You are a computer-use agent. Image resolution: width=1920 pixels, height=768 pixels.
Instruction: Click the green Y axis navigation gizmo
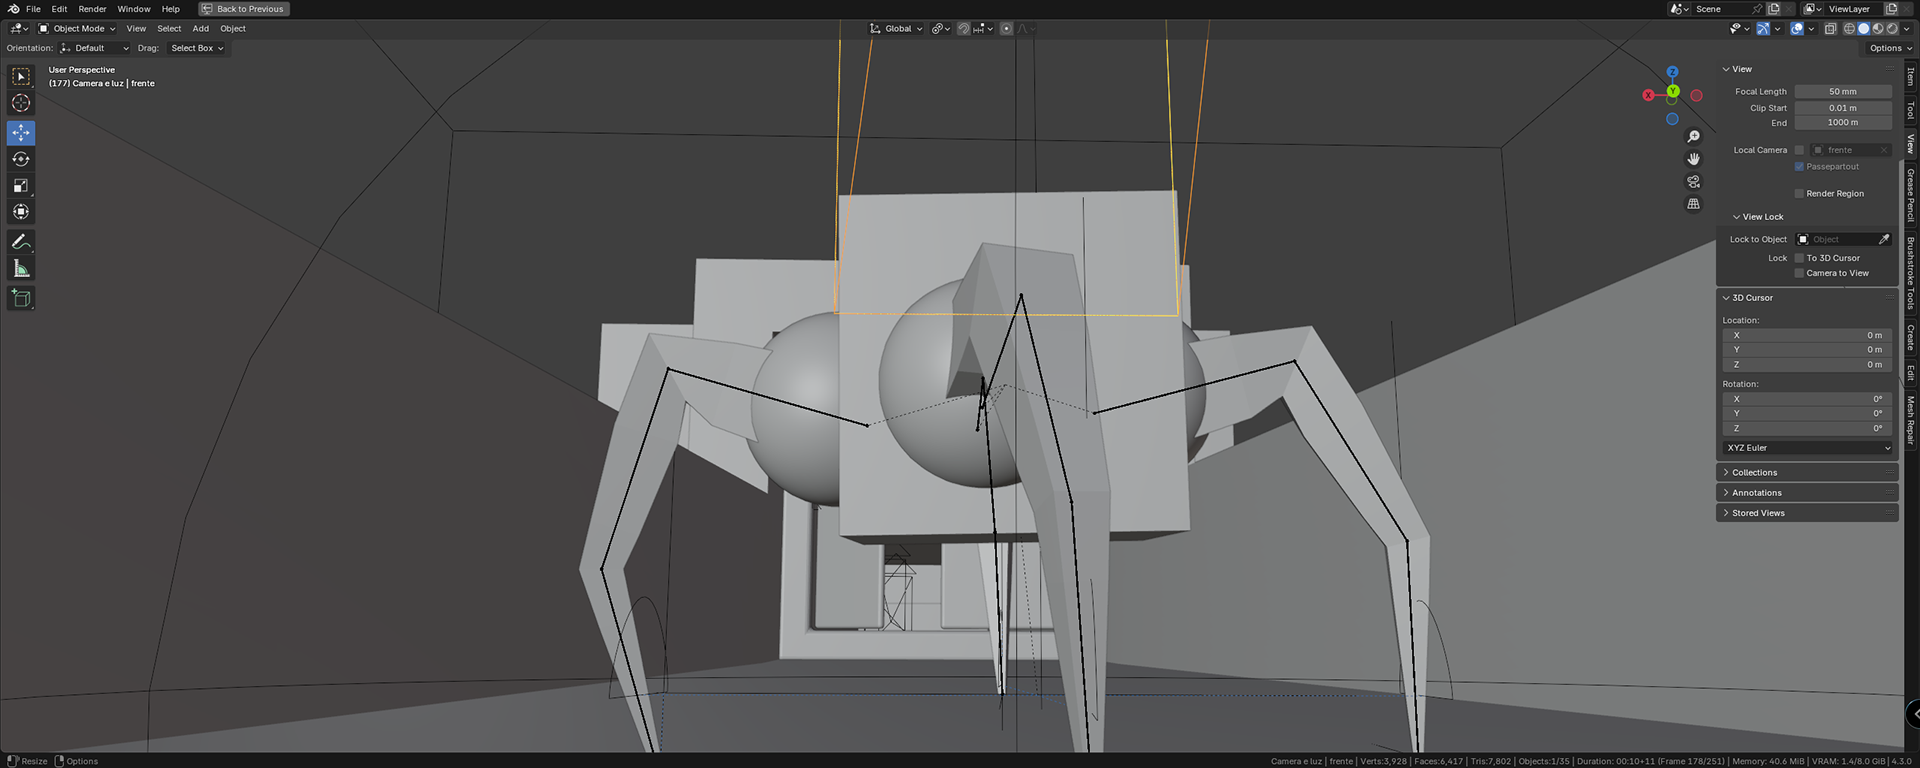1673,91
